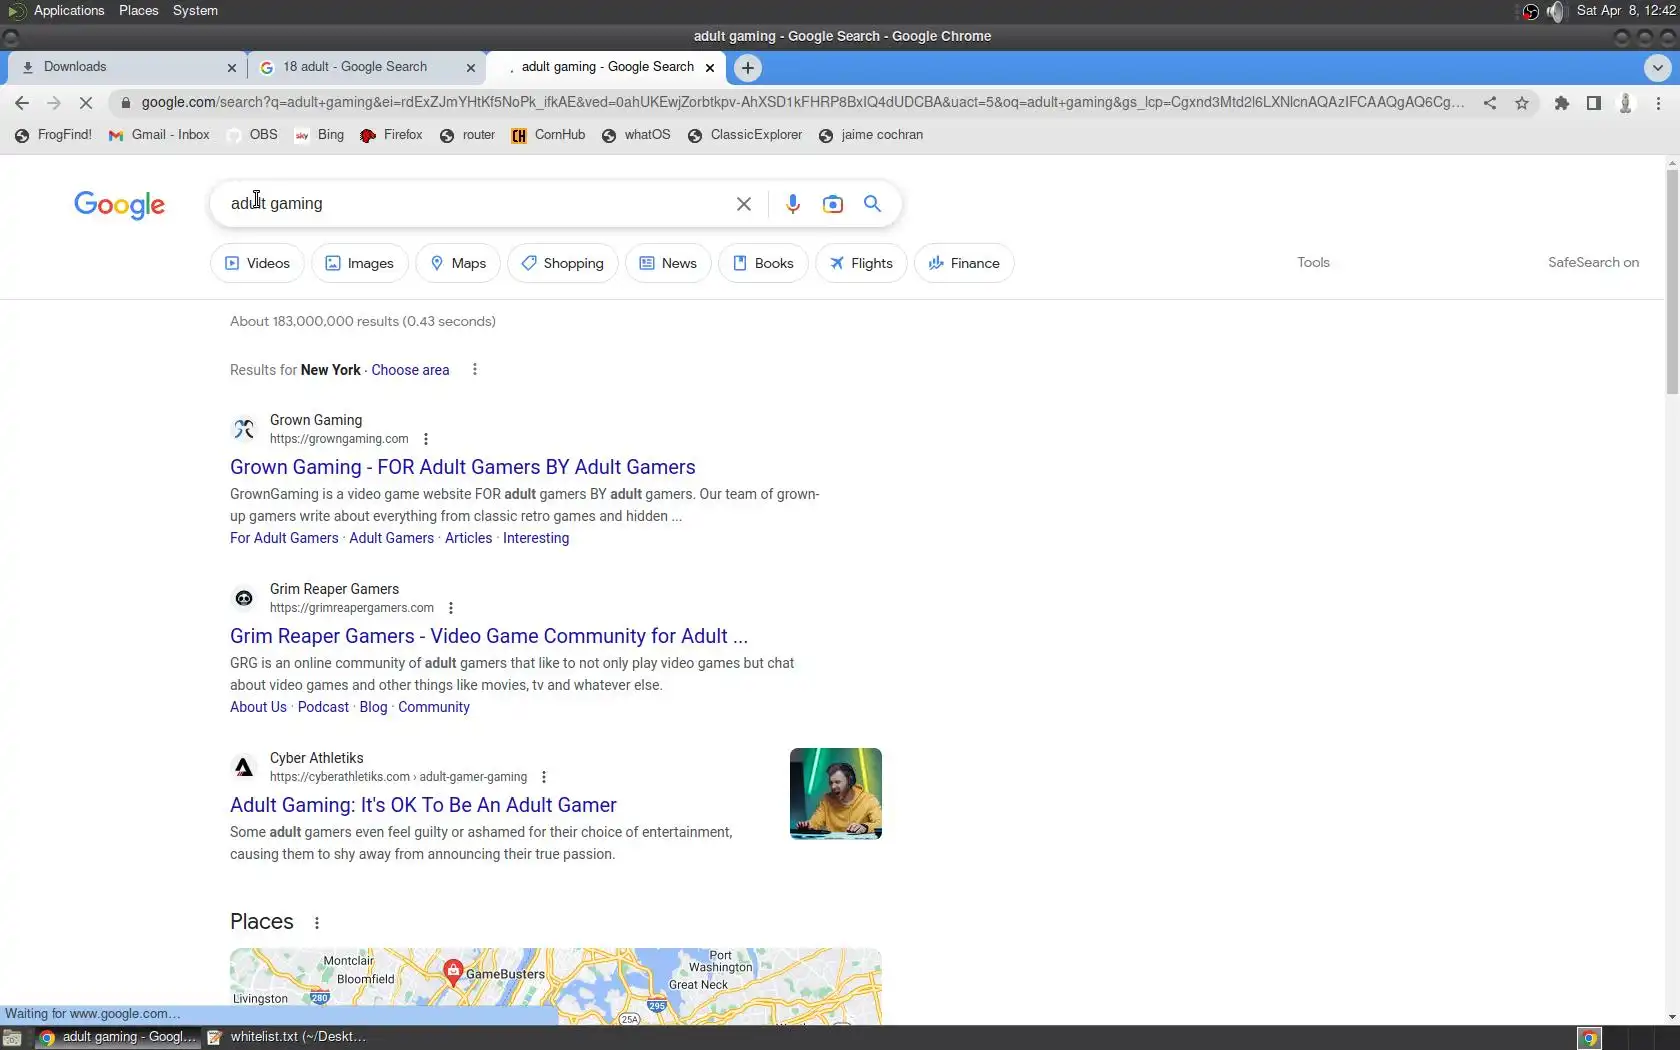Click the address bar URL

pos(802,102)
